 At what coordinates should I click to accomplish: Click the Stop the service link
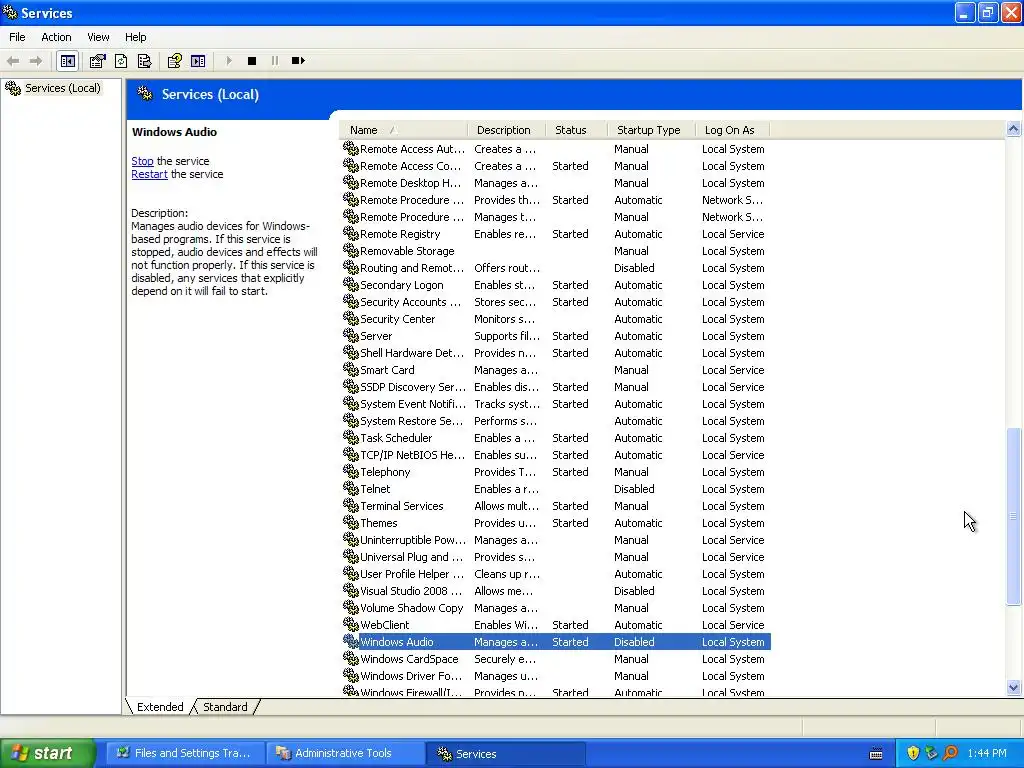(x=142, y=161)
